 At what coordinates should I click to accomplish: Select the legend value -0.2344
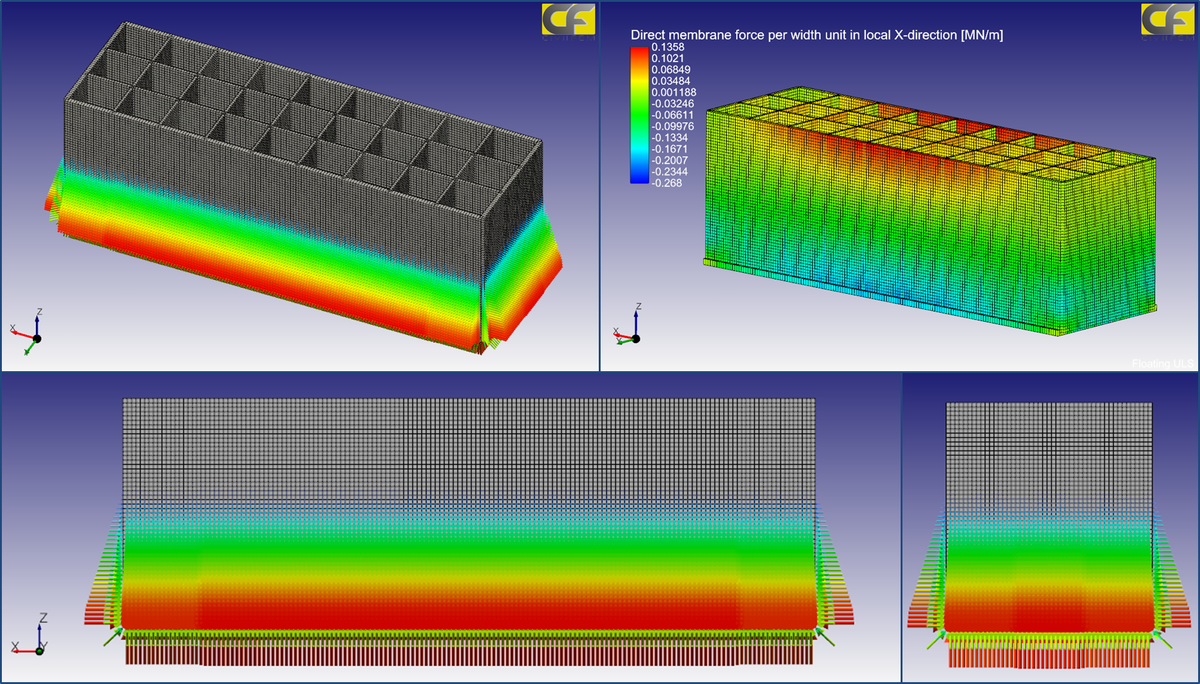click(668, 171)
